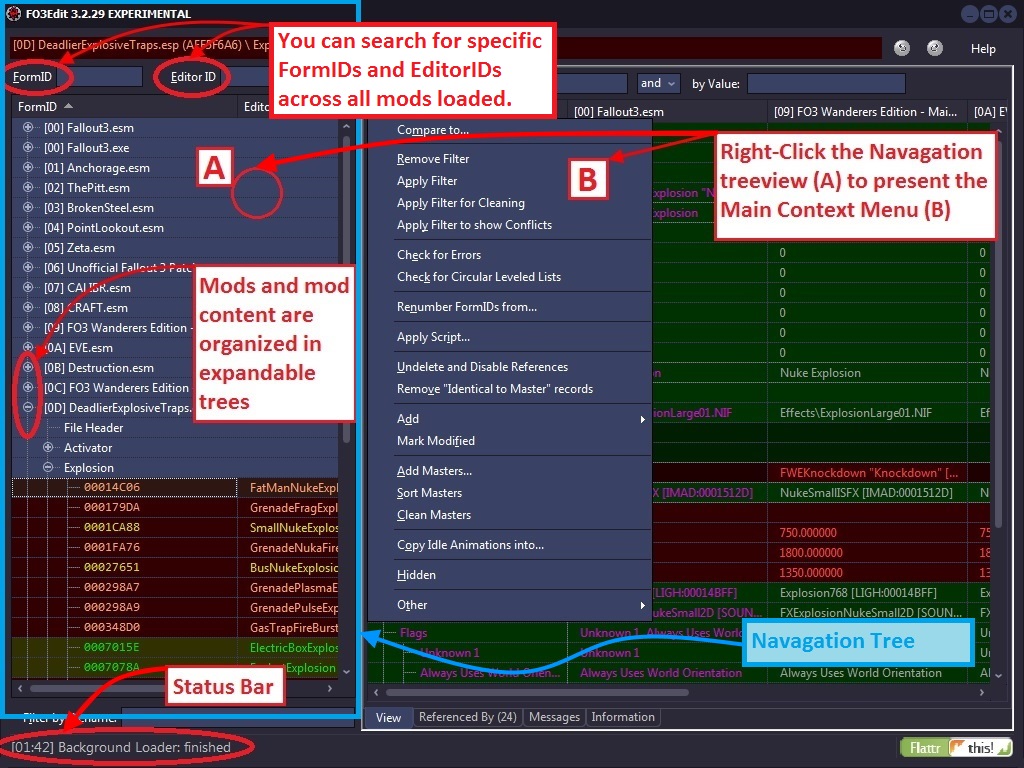Screen dimensions: 1024x768
Task: Expand the [0A] EVE.esm node
Action: [28, 347]
